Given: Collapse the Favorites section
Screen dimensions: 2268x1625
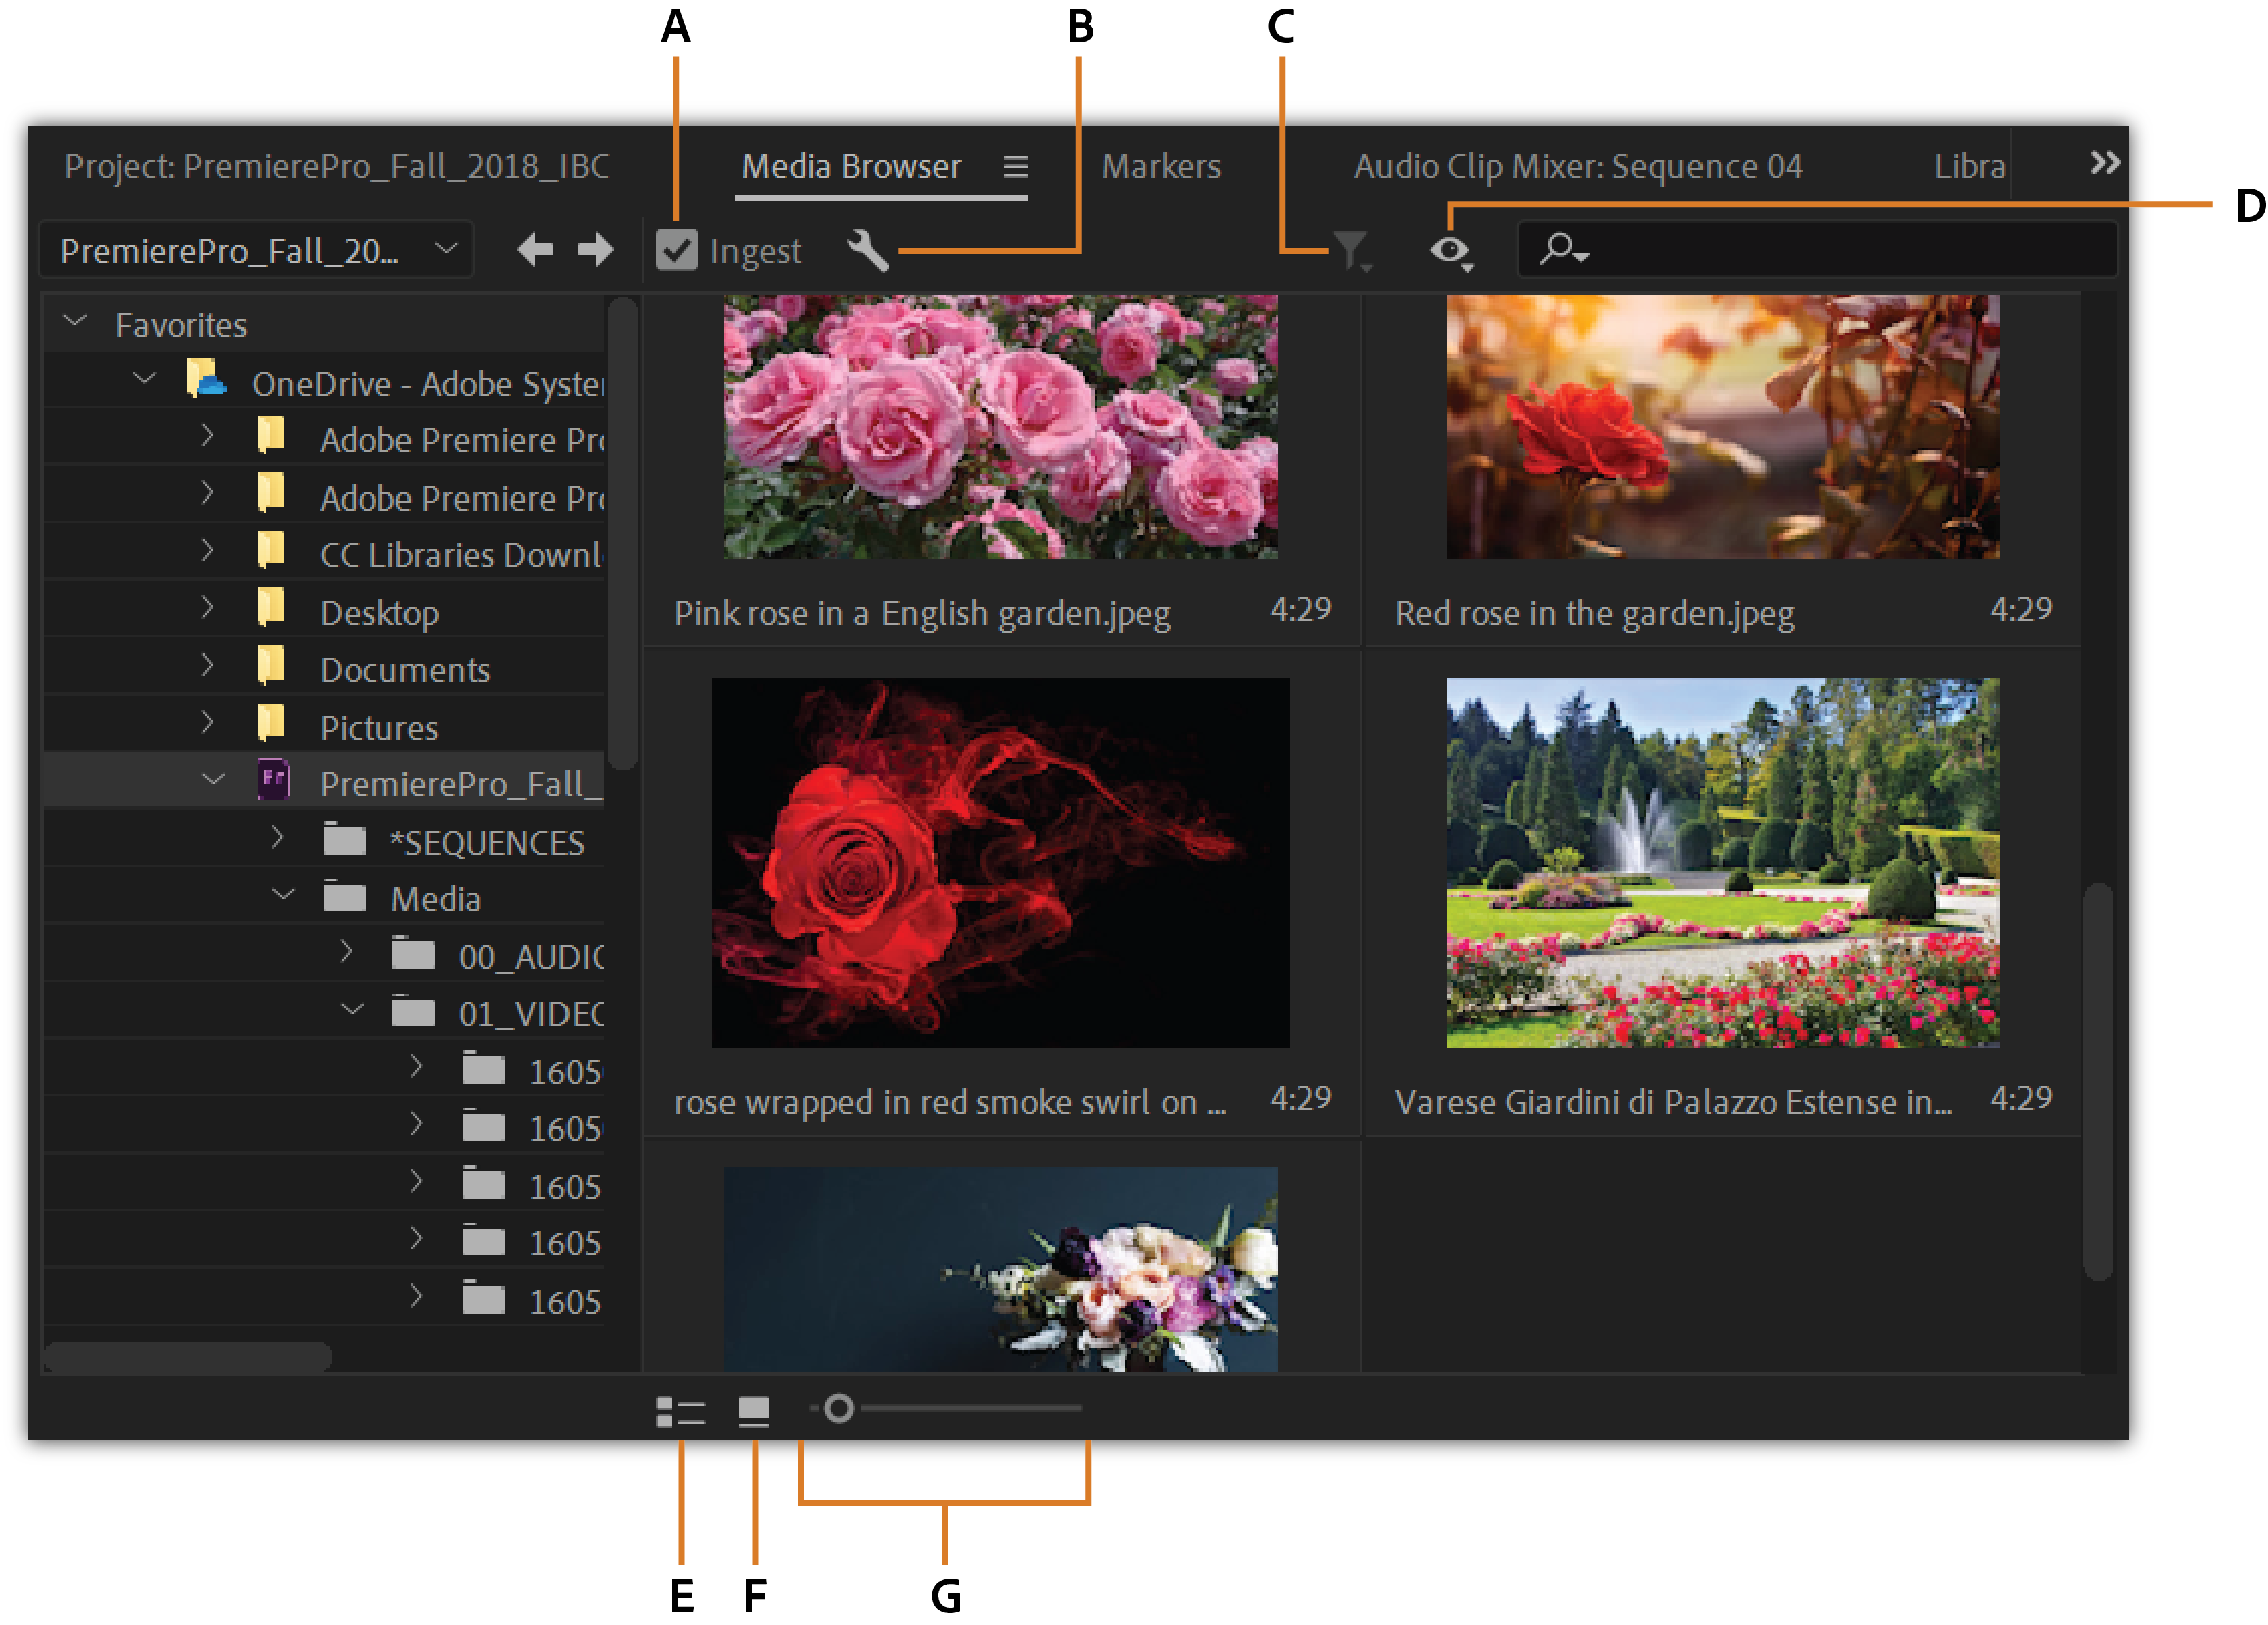Looking at the screenshot, I should point(75,322).
